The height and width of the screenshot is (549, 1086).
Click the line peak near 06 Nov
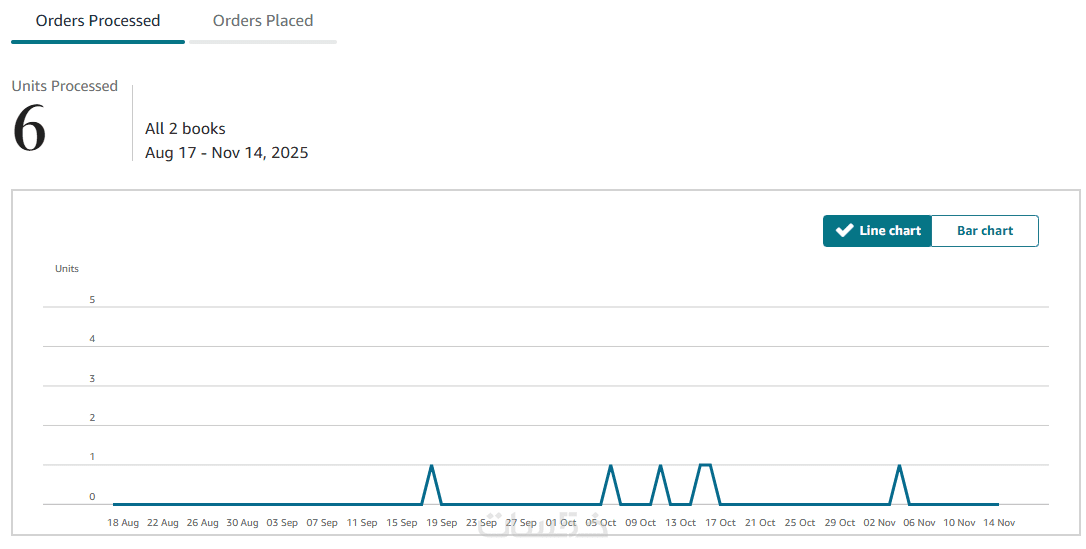pyautogui.click(x=900, y=466)
